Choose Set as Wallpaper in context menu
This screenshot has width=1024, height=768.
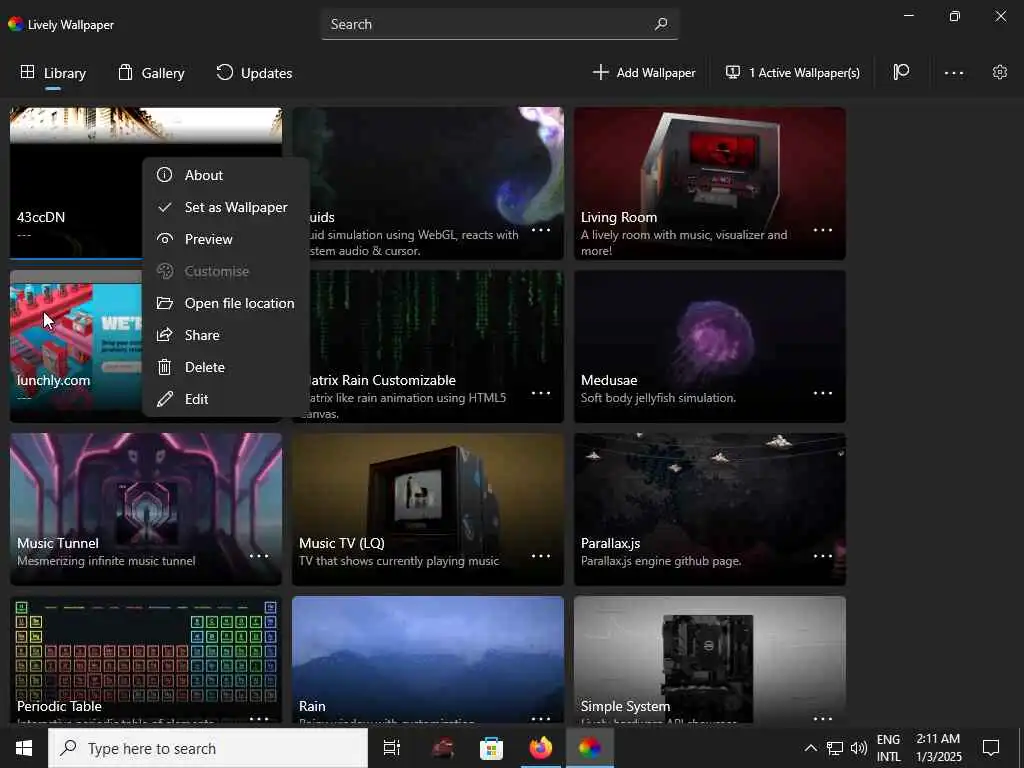coord(225,207)
